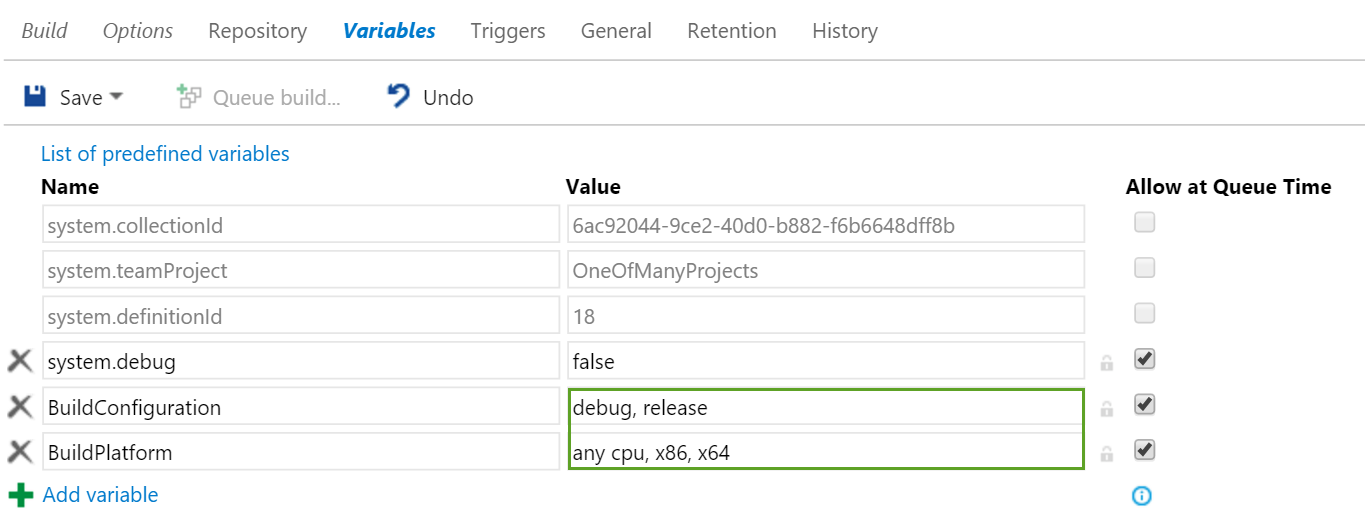This screenshot has height=526, width=1365.
Task: Open the info icon under Allow at Queue Time
Action: point(1142,496)
